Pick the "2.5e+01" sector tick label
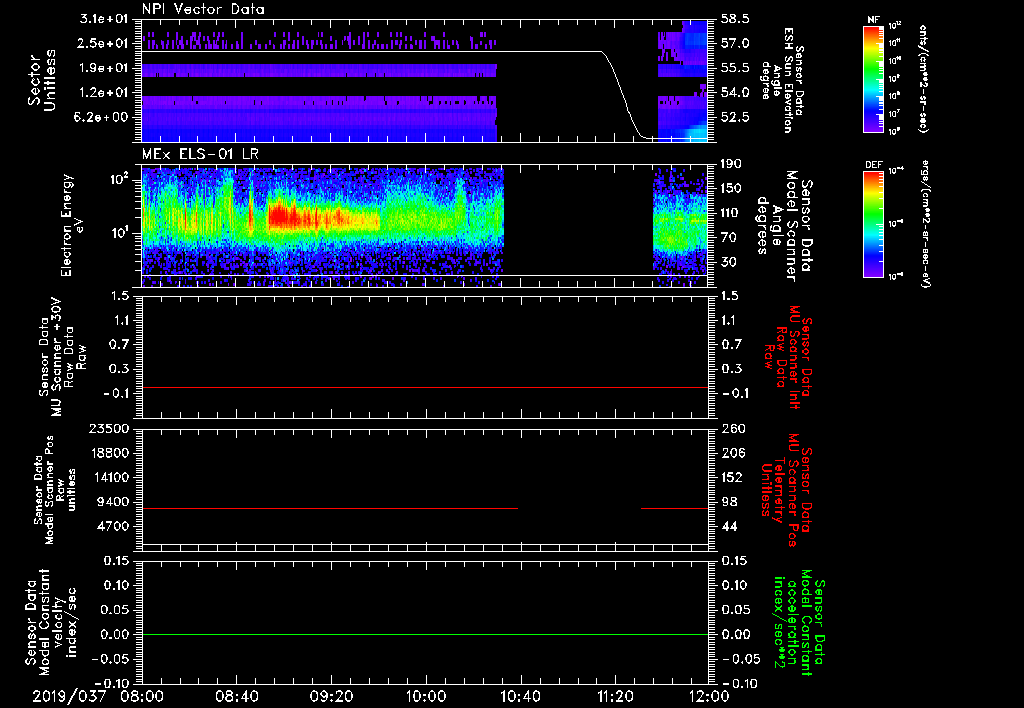The width and height of the screenshot is (1024, 708). (x=103, y=43)
